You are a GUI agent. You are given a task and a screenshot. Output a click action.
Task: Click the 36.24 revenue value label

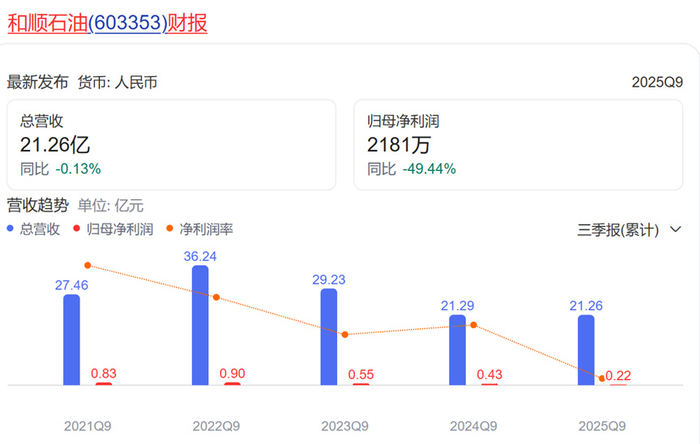click(x=200, y=256)
